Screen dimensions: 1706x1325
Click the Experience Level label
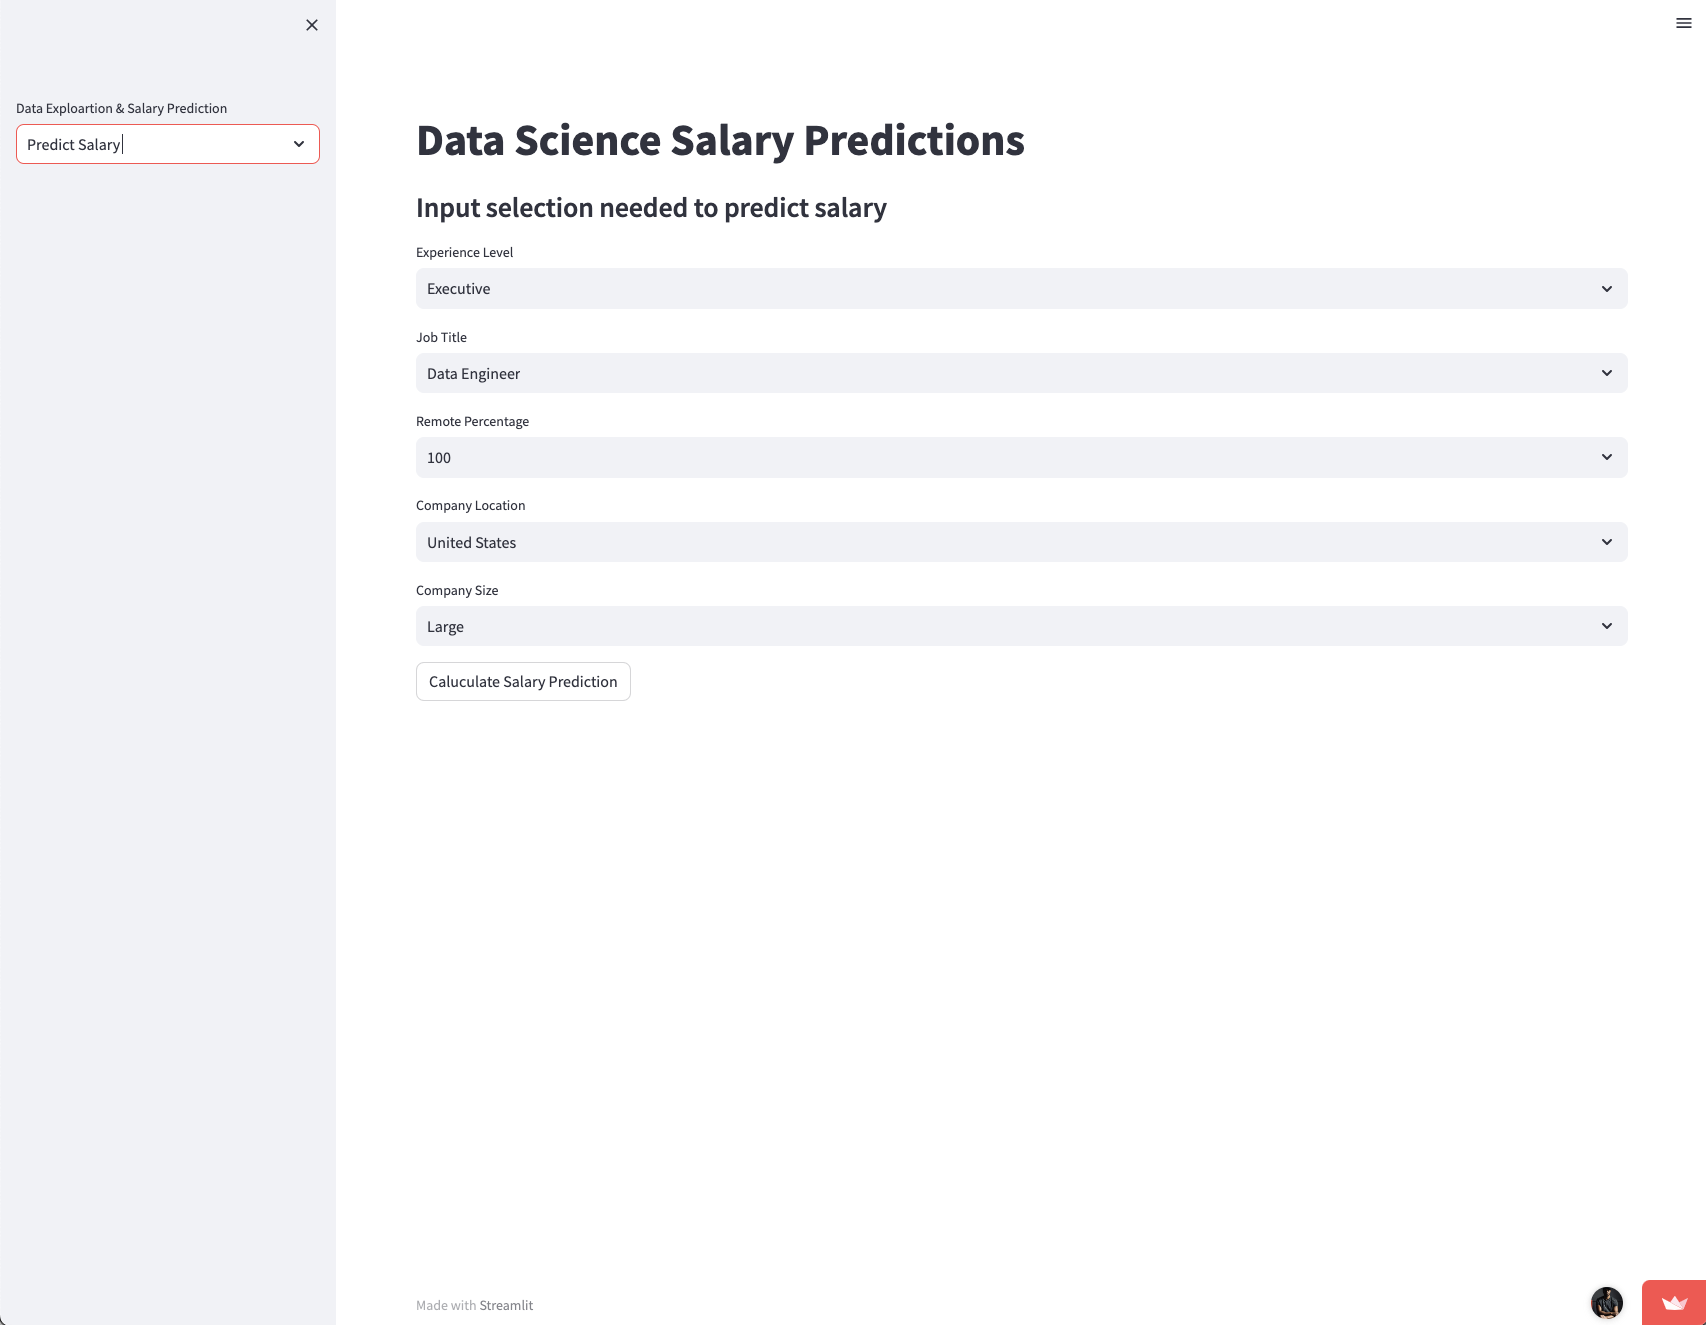point(464,252)
